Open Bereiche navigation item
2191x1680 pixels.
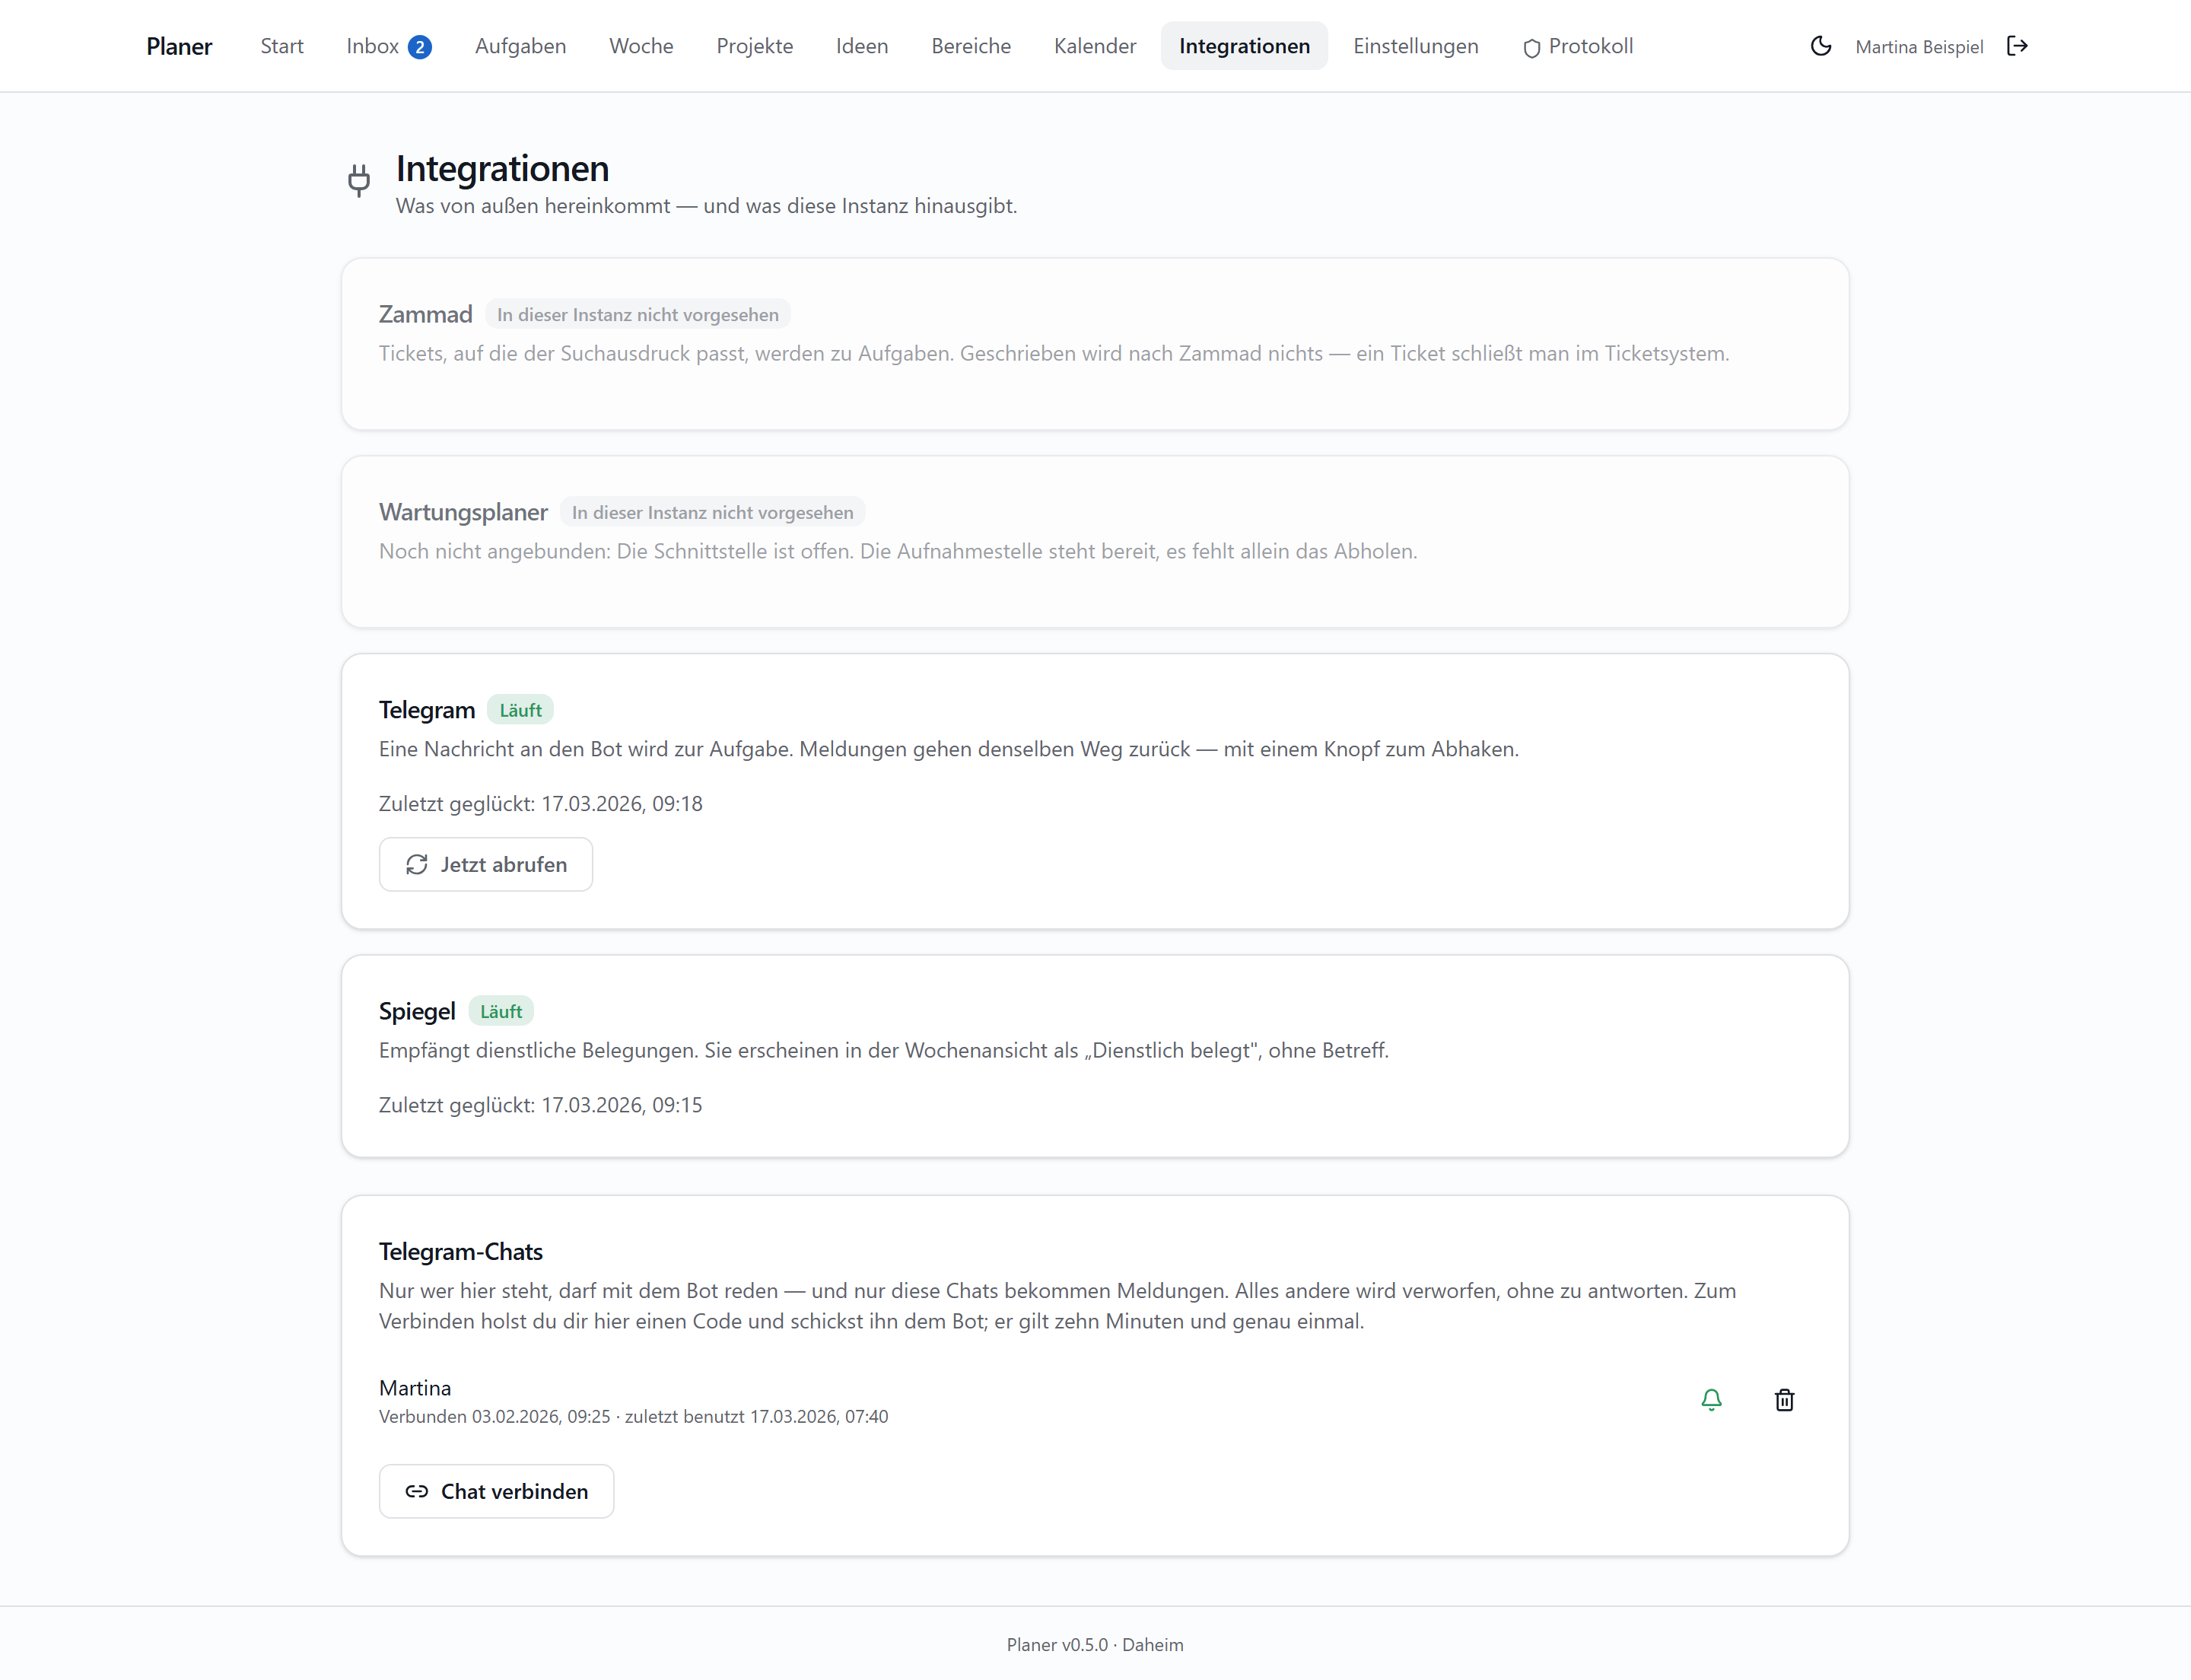(x=970, y=46)
